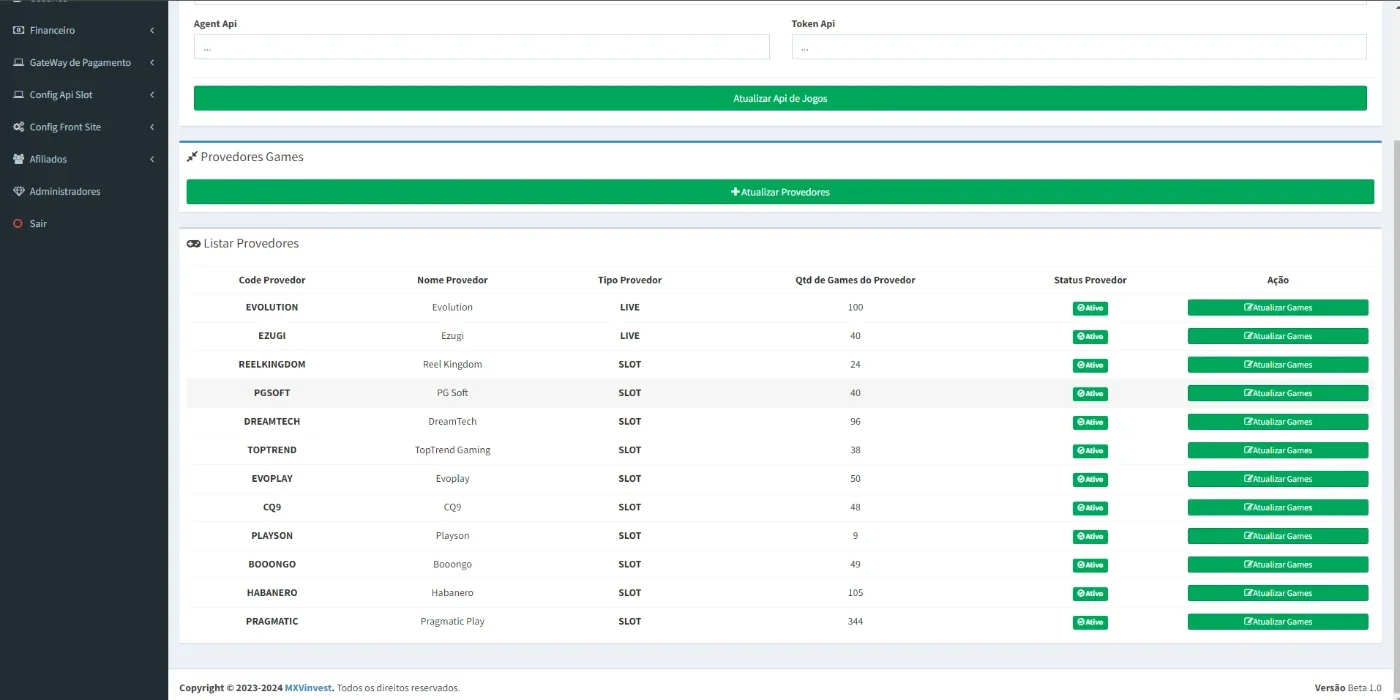This screenshot has width=1400, height=700.
Task: Click the HABANERO code cell
Action: click(x=272, y=593)
